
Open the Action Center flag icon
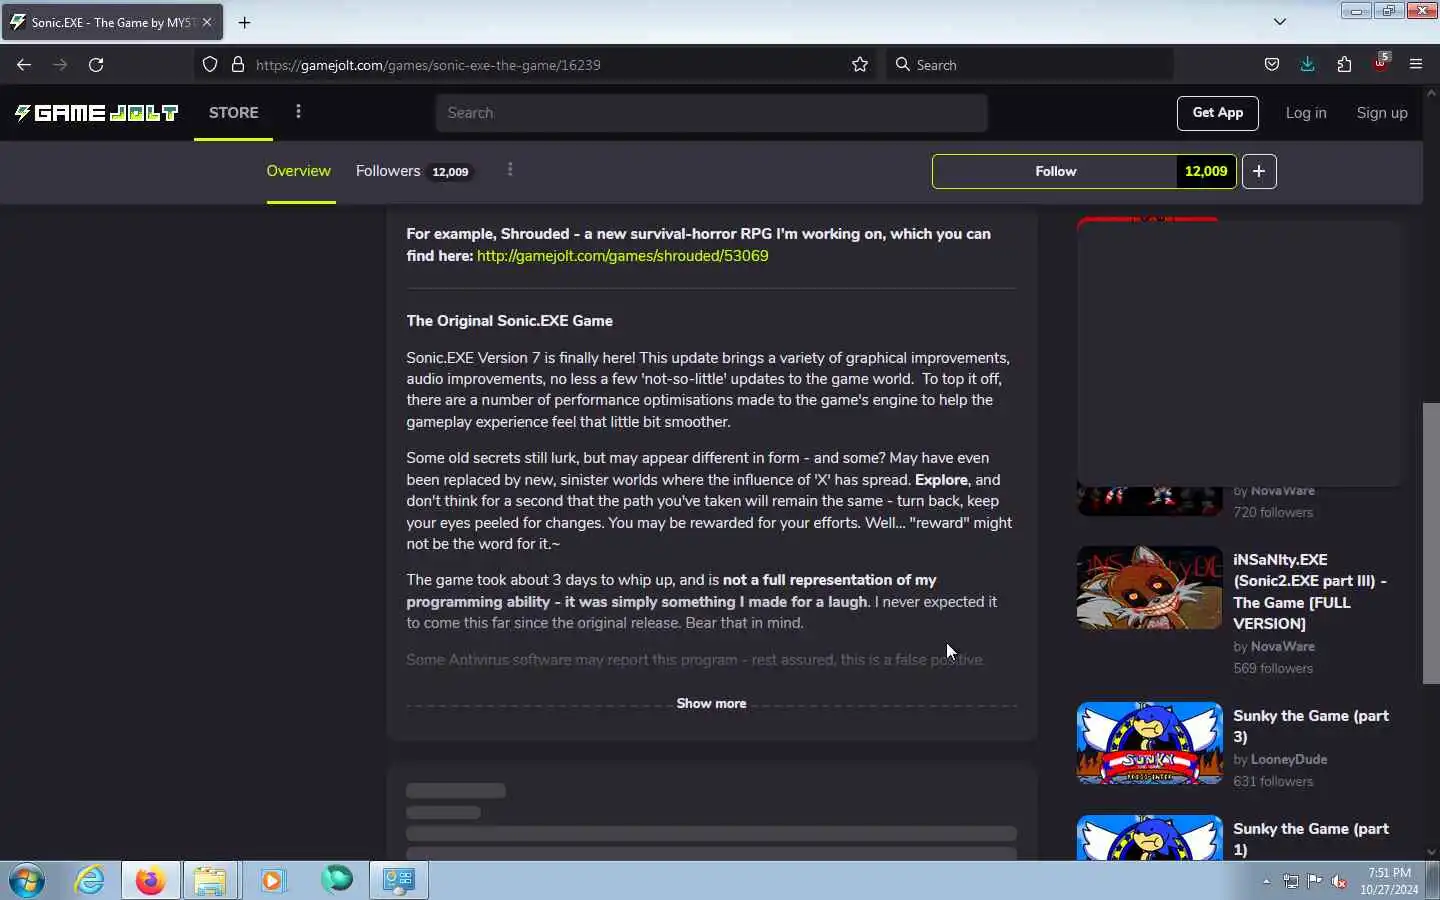click(1315, 882)
